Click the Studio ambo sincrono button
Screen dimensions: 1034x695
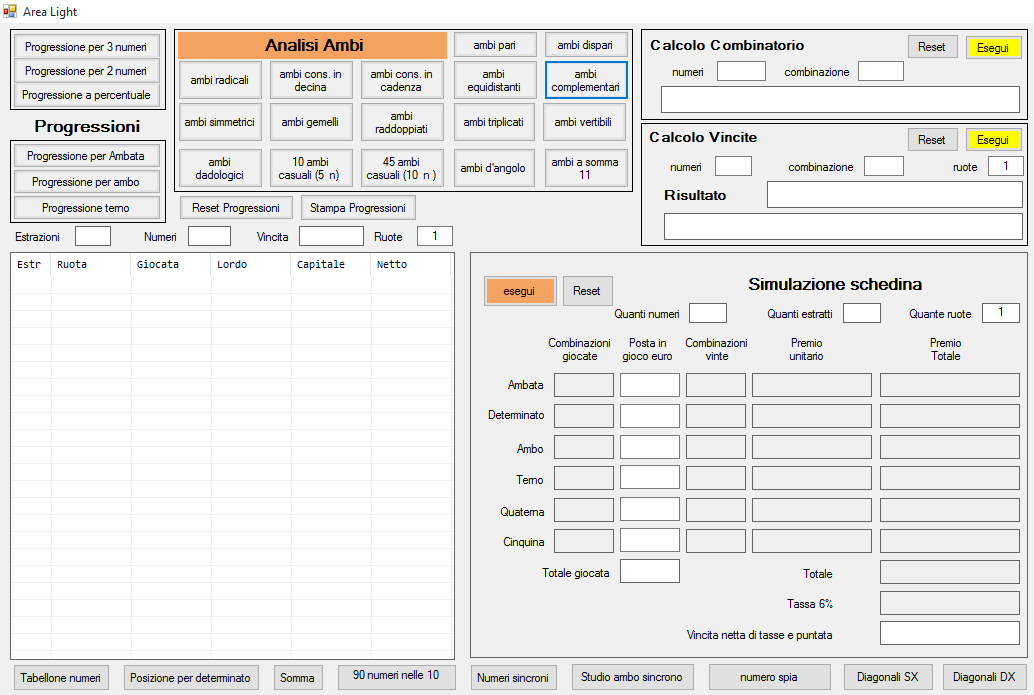tap(632, 677)
